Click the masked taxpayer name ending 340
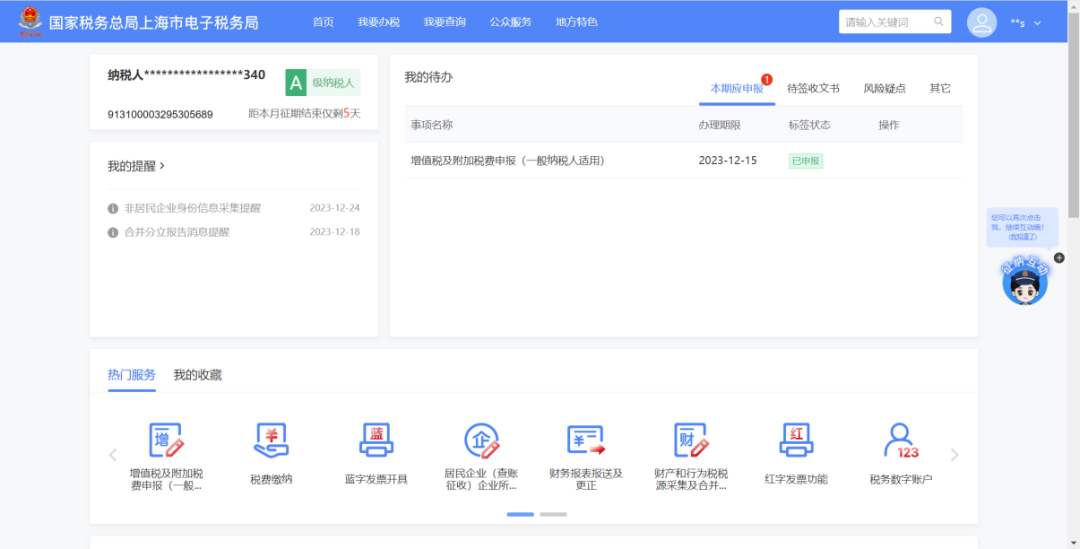 tap(187, 75)
